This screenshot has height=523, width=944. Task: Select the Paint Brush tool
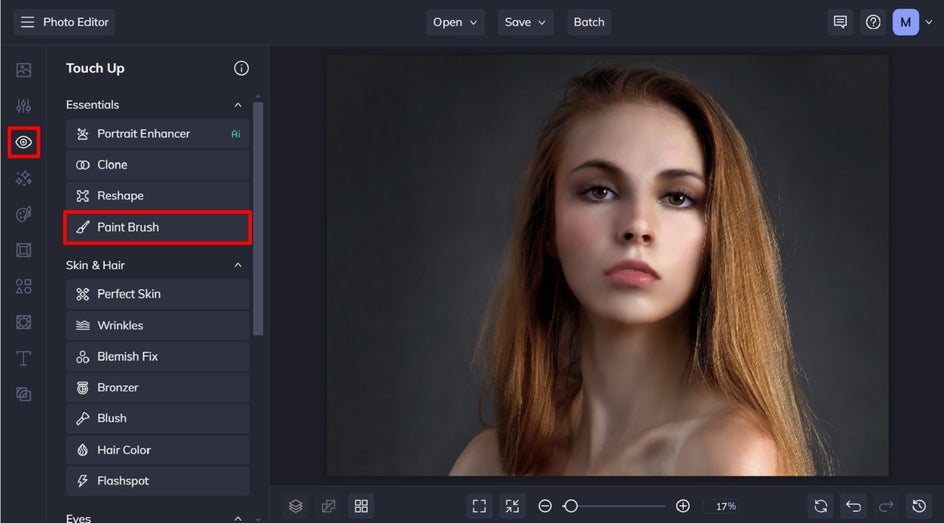click(157, 227)
